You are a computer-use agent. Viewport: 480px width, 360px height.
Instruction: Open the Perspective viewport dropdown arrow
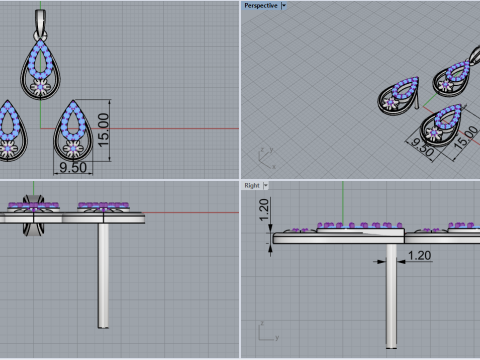pos(284,6)
